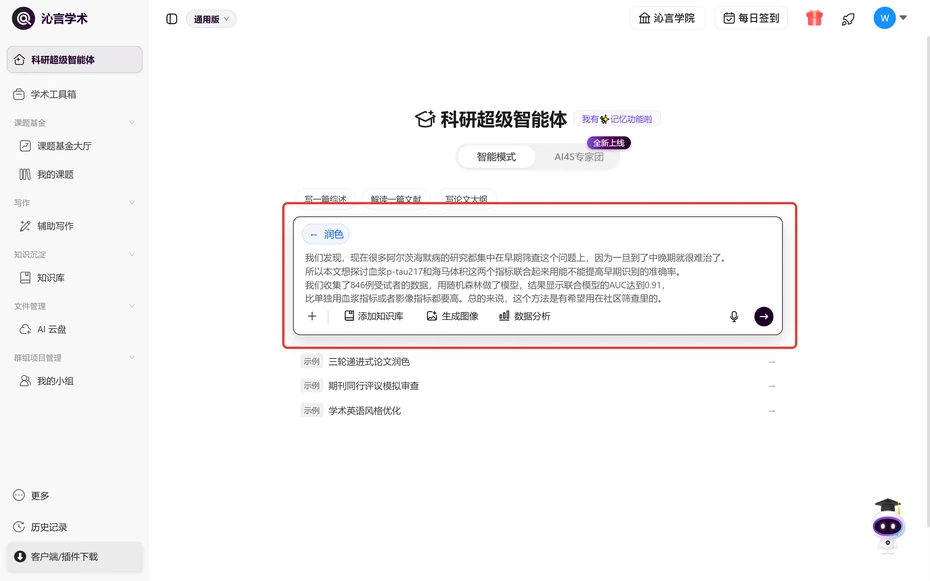Viewport: 930px width, 581px height.
Task: Collapse the 课题基金 section chevron
Action: pos(132,123)
